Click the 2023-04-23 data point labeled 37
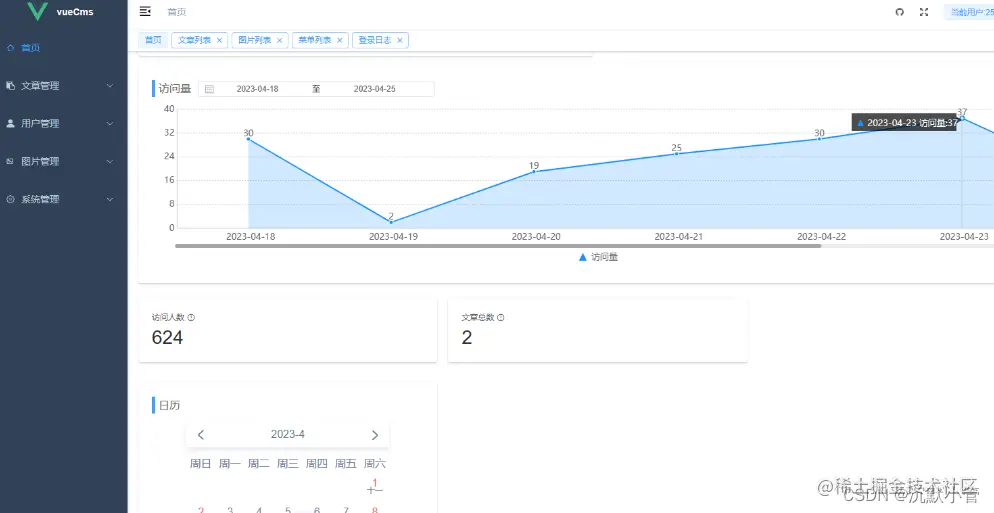 click(962, 118)
